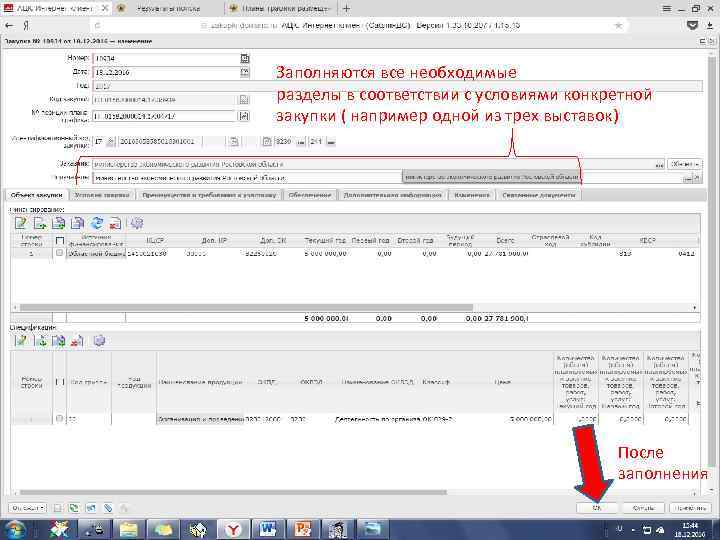The width and height of the screenshot is (720, 540).
Task: Click the stepper beside the 17 year code
Action: click(x=110, y=142)
